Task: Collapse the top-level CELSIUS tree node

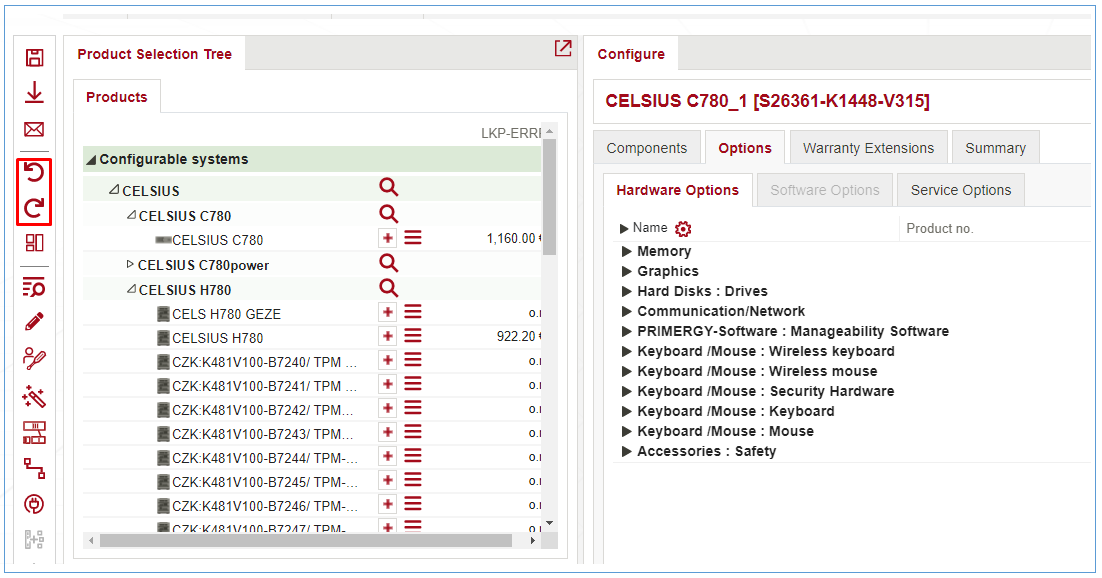Action: pyautogui.click(x=114, y=190)
